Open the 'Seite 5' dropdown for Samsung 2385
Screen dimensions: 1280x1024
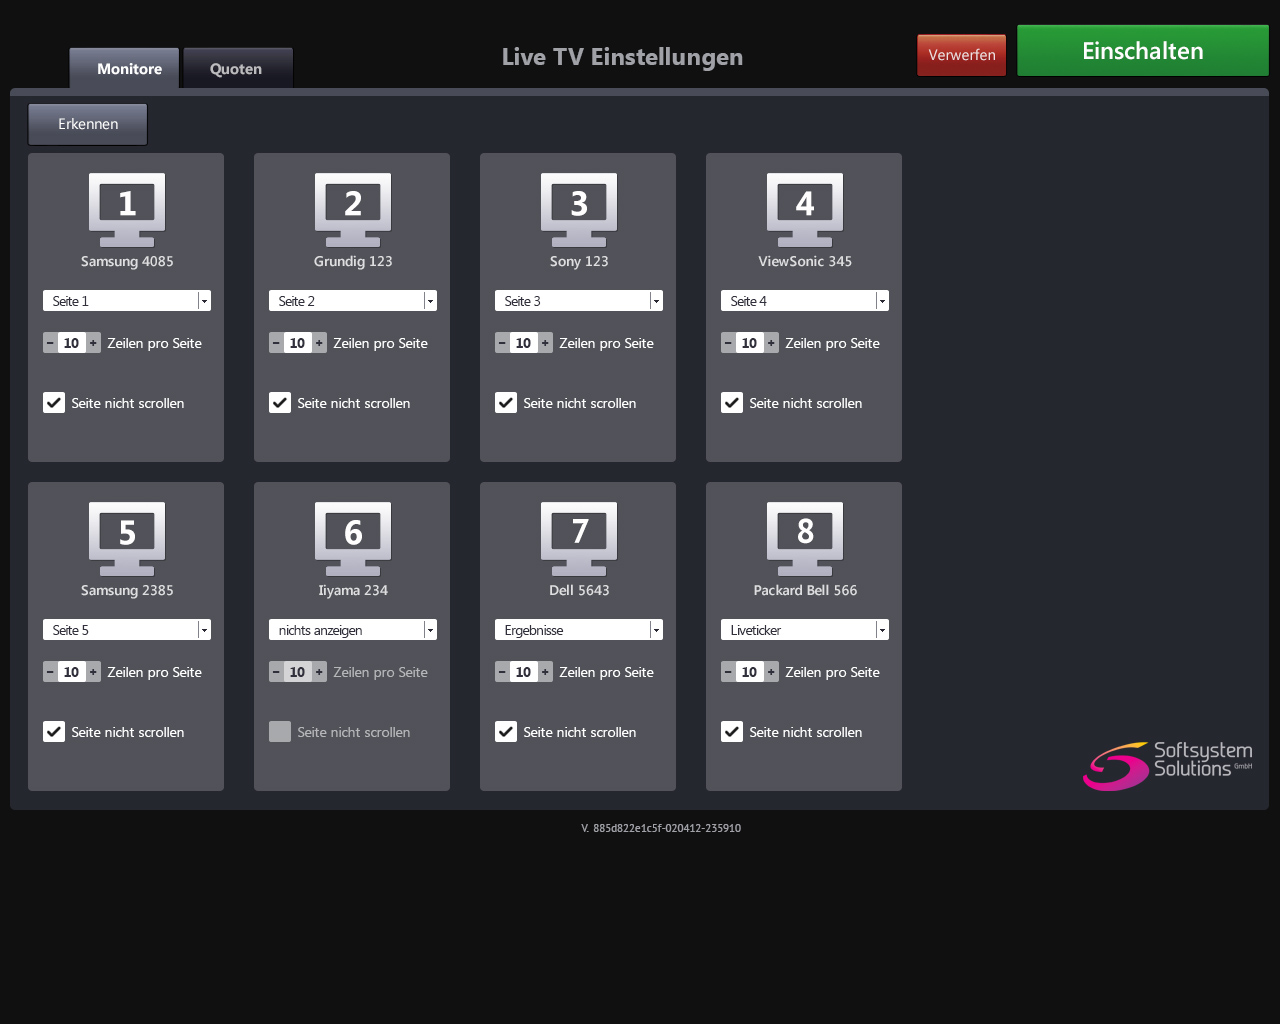tap(127, 630)
